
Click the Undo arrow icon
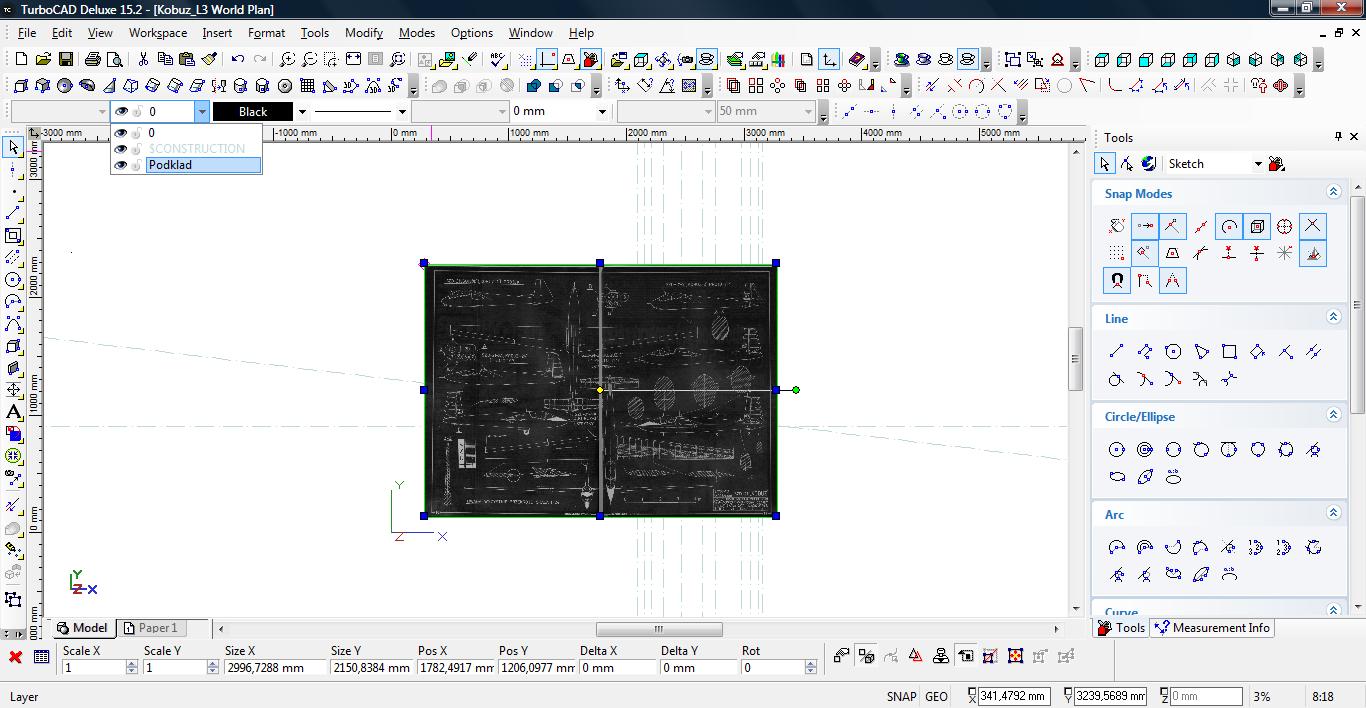pyautogui.click(x=238, y=60)
